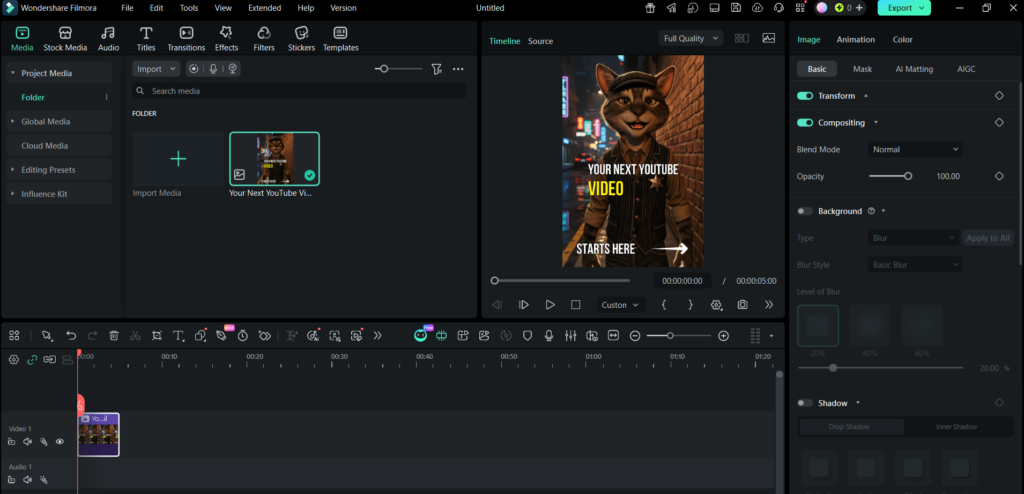This screenshot has height=494, width=1024.
Task: Open the Effects library
Action: [x=227, y=39]
